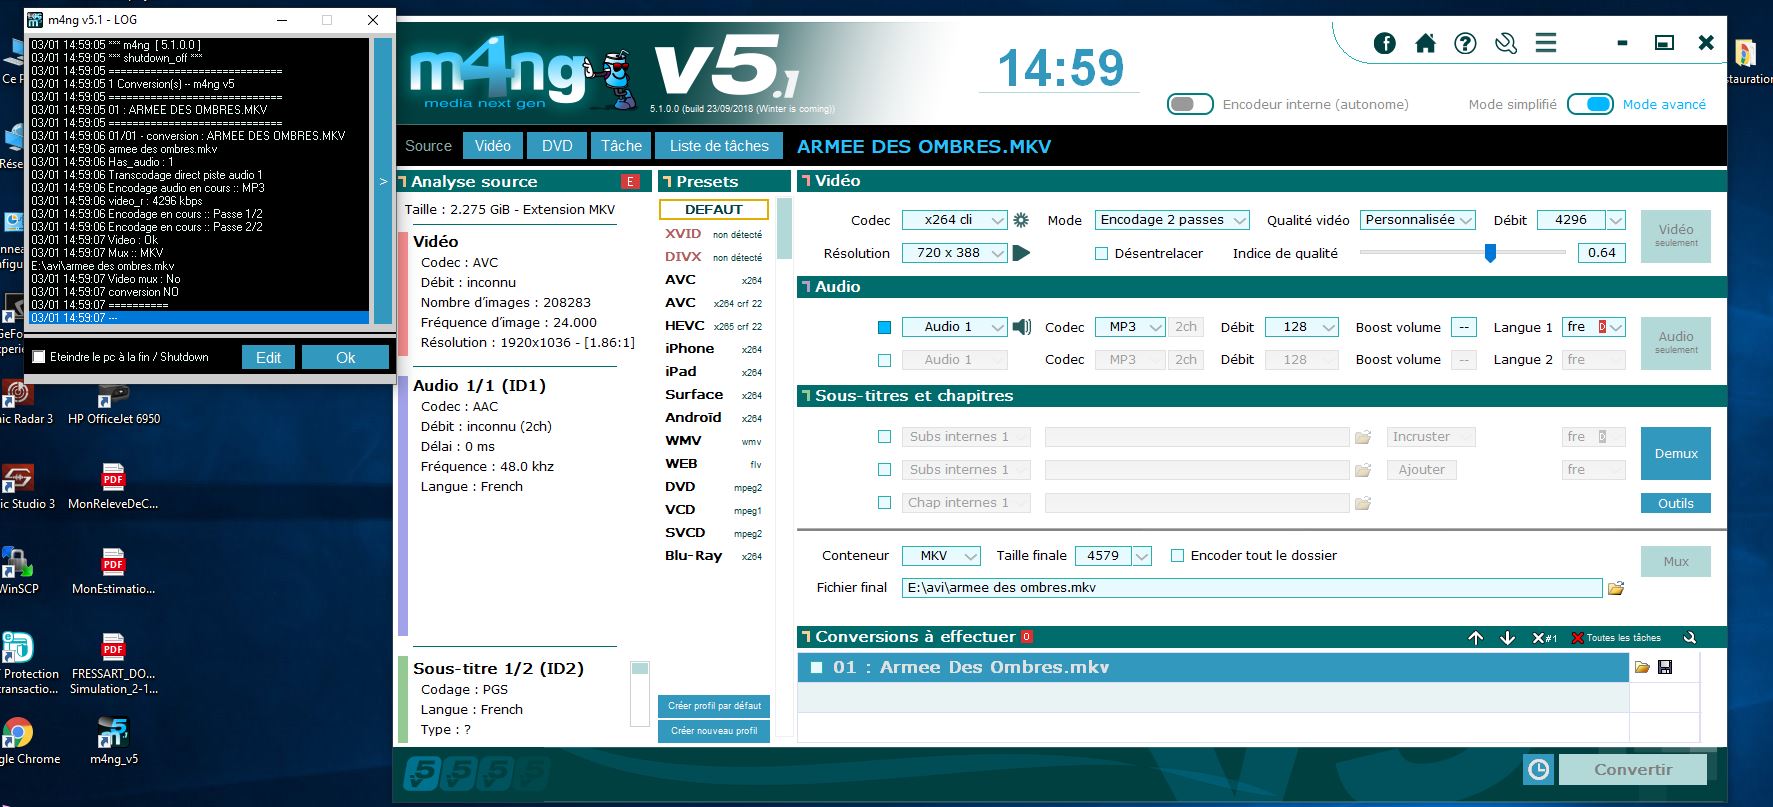Click the speaker icon next to Audio 1
This screenshot has height=807, width=1773.
click(1022, 327)
